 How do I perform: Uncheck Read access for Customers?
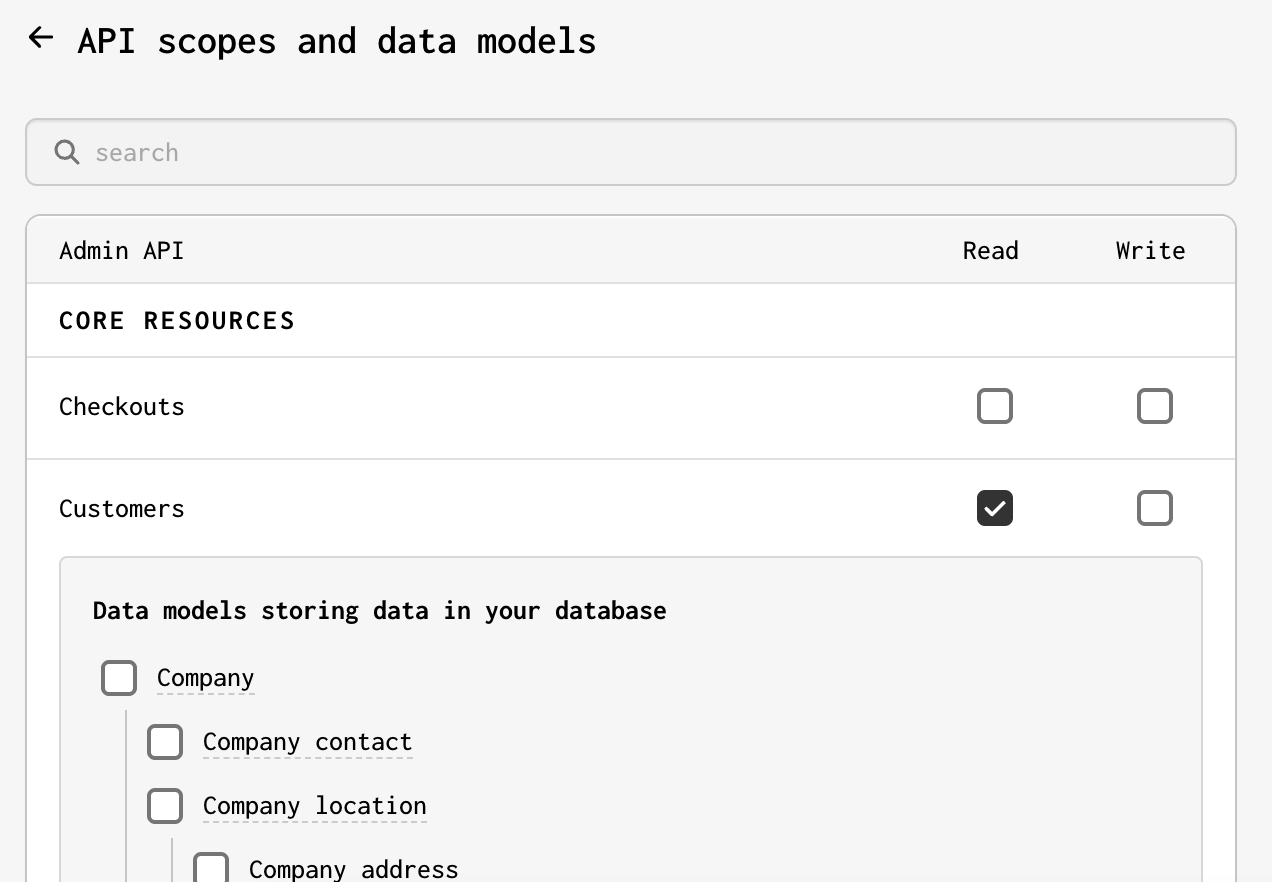pos(995,509)
